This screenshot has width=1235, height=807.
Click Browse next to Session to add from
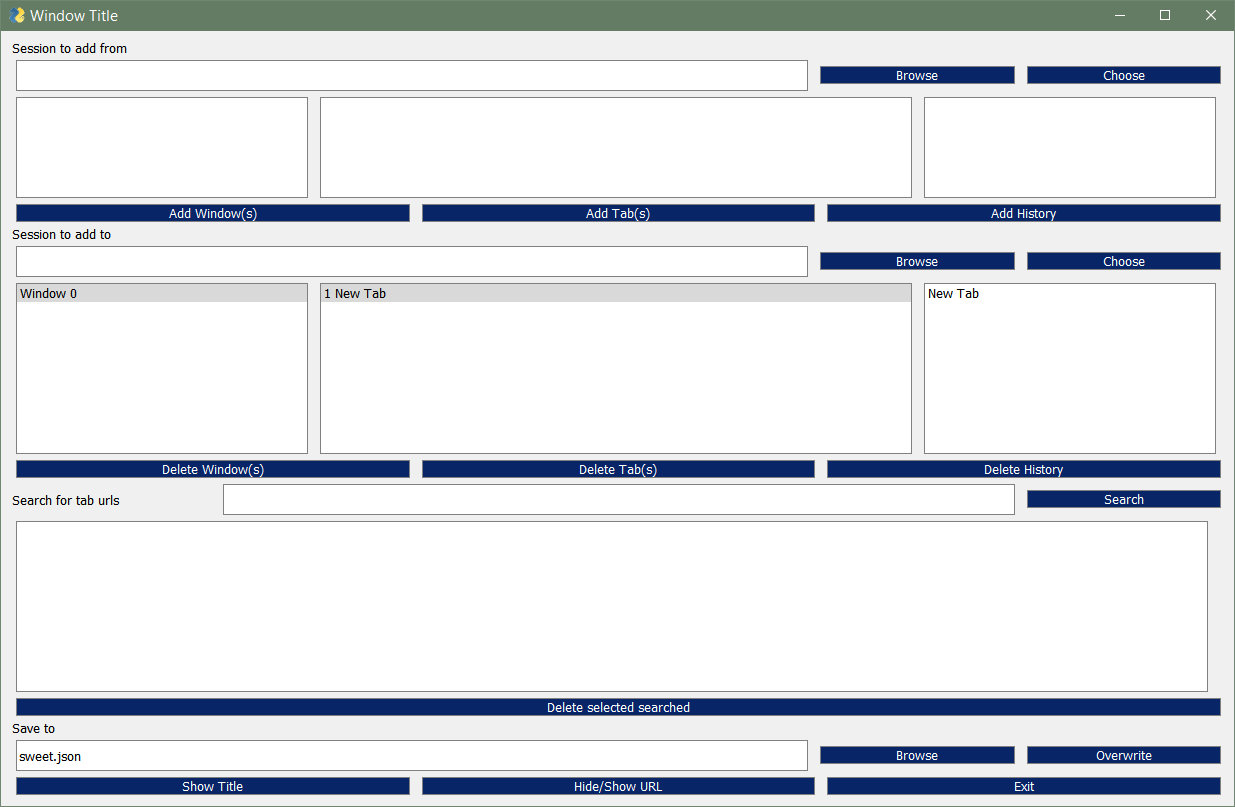coord(916,74)
